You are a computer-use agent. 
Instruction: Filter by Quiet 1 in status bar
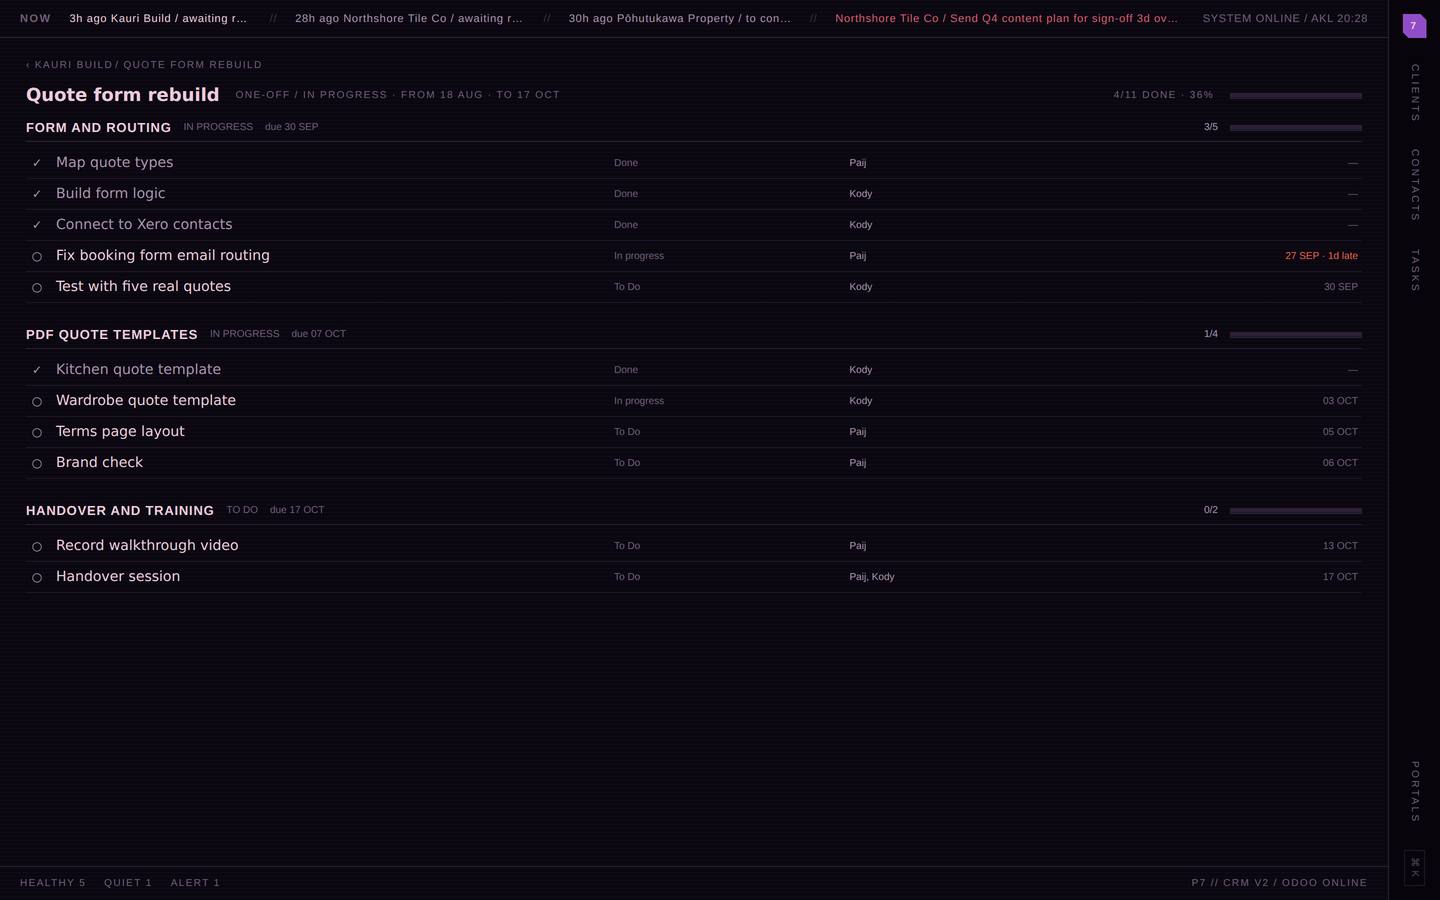[x=128, y=883]
